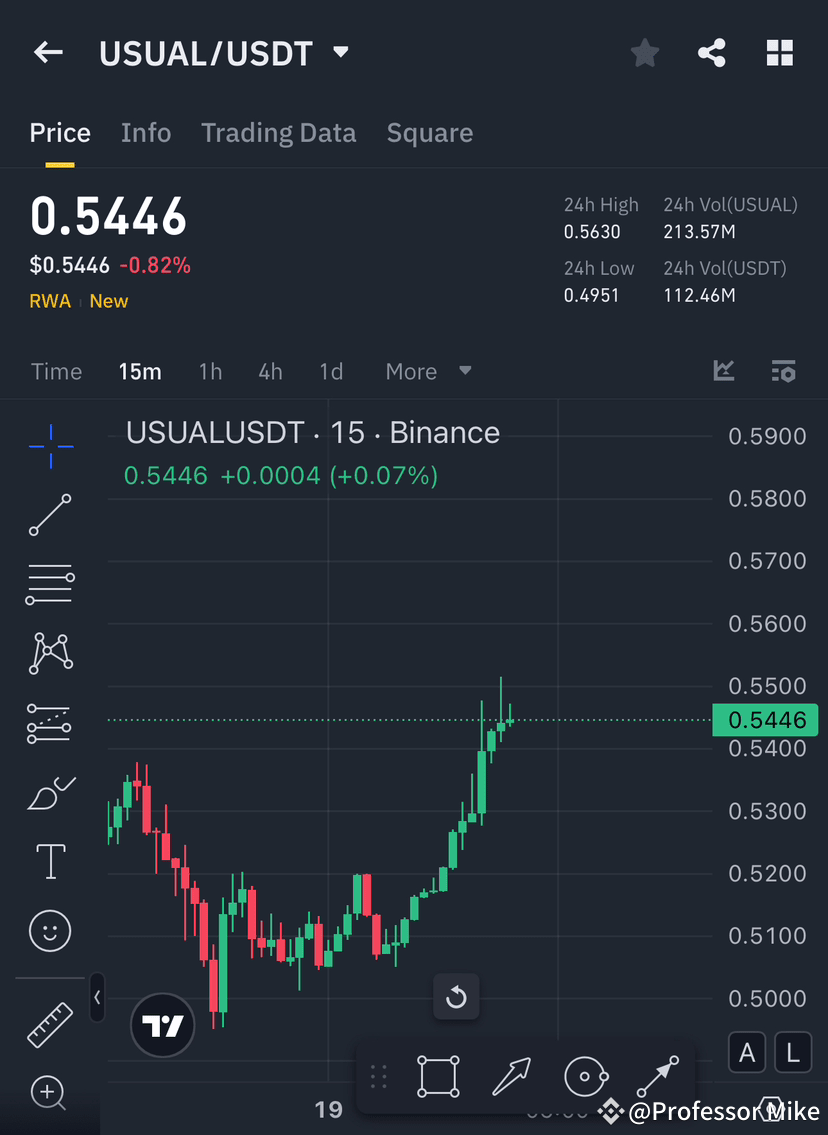Viewport: 828px width, 1135px height.
Task: Toggle USUAL/USDT as a favorite star
Action: (644, 53)
